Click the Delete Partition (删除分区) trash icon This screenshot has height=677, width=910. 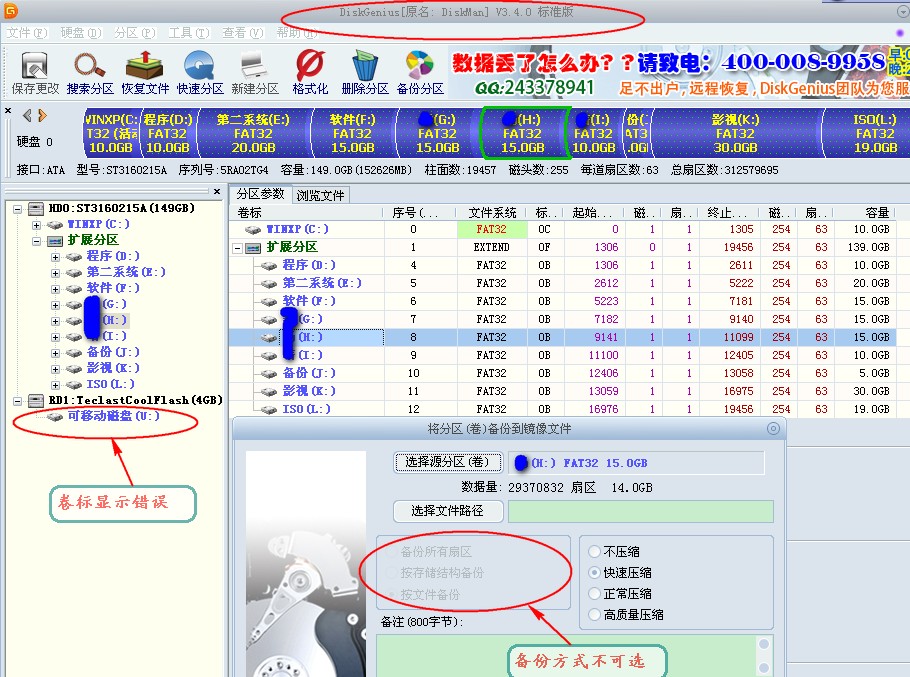(365, 73)
